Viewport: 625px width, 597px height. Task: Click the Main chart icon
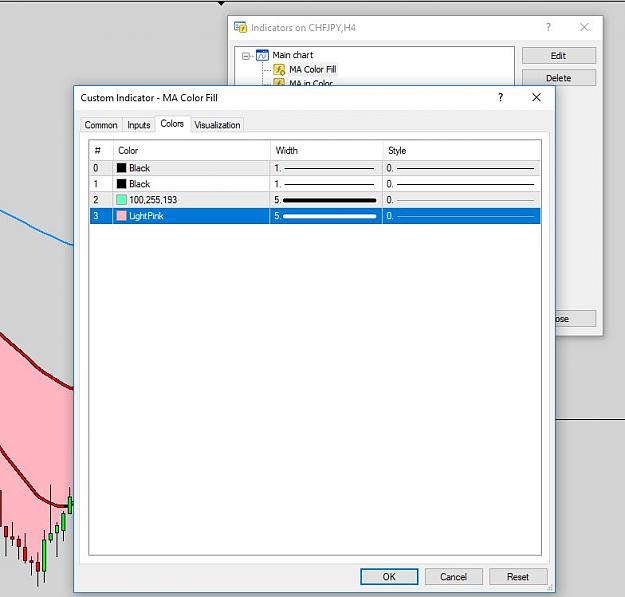point(262,55)
